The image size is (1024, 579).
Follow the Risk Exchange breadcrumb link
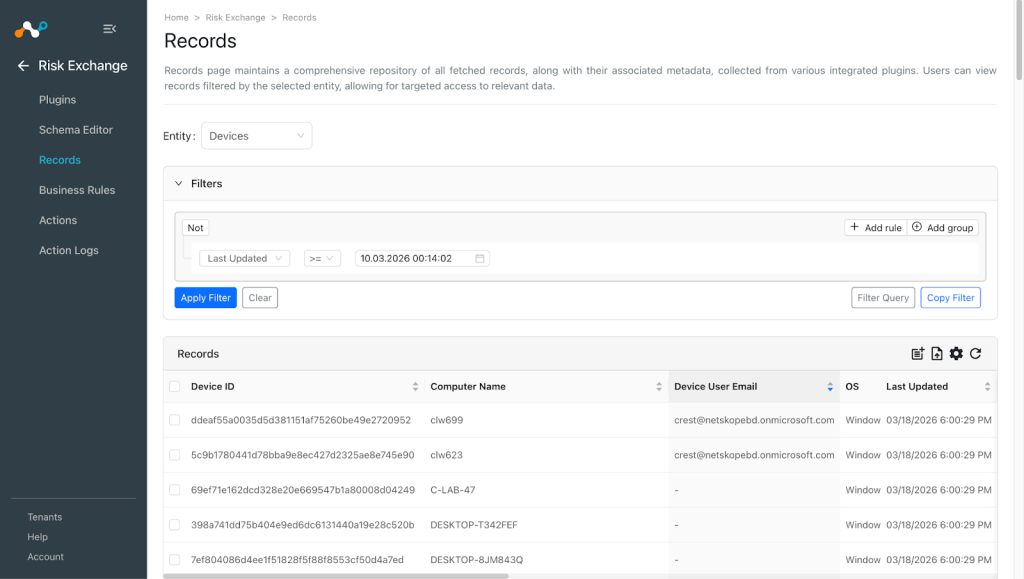click(x=235, y=18)
